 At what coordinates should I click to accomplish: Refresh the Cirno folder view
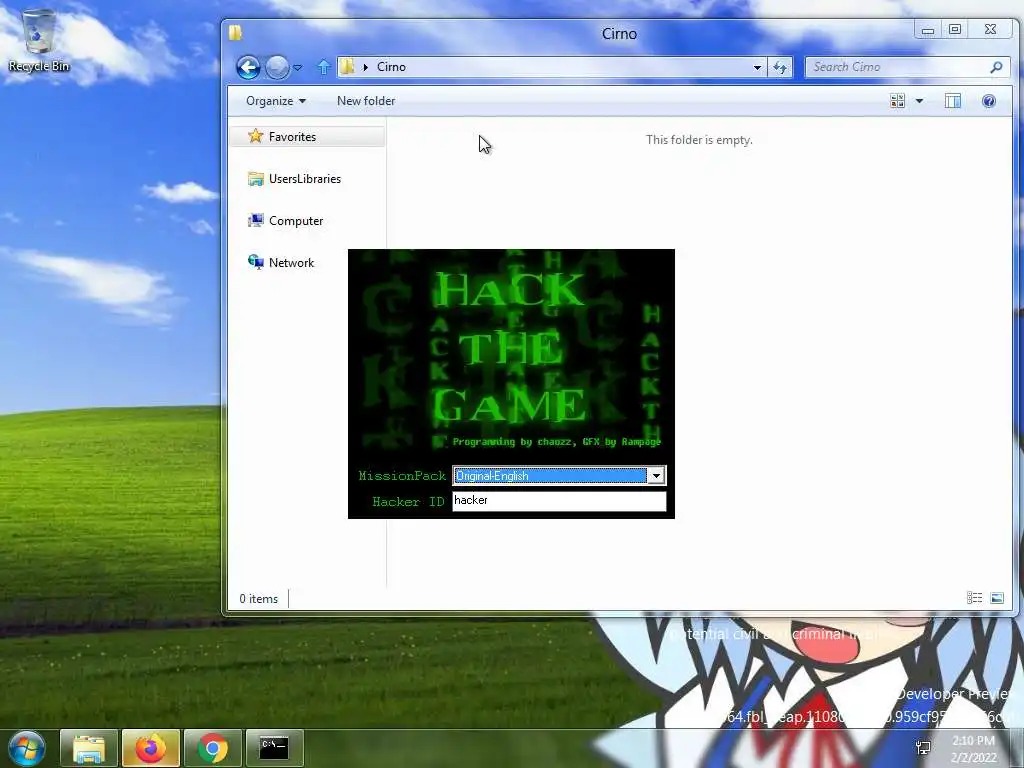click(780, 67)
